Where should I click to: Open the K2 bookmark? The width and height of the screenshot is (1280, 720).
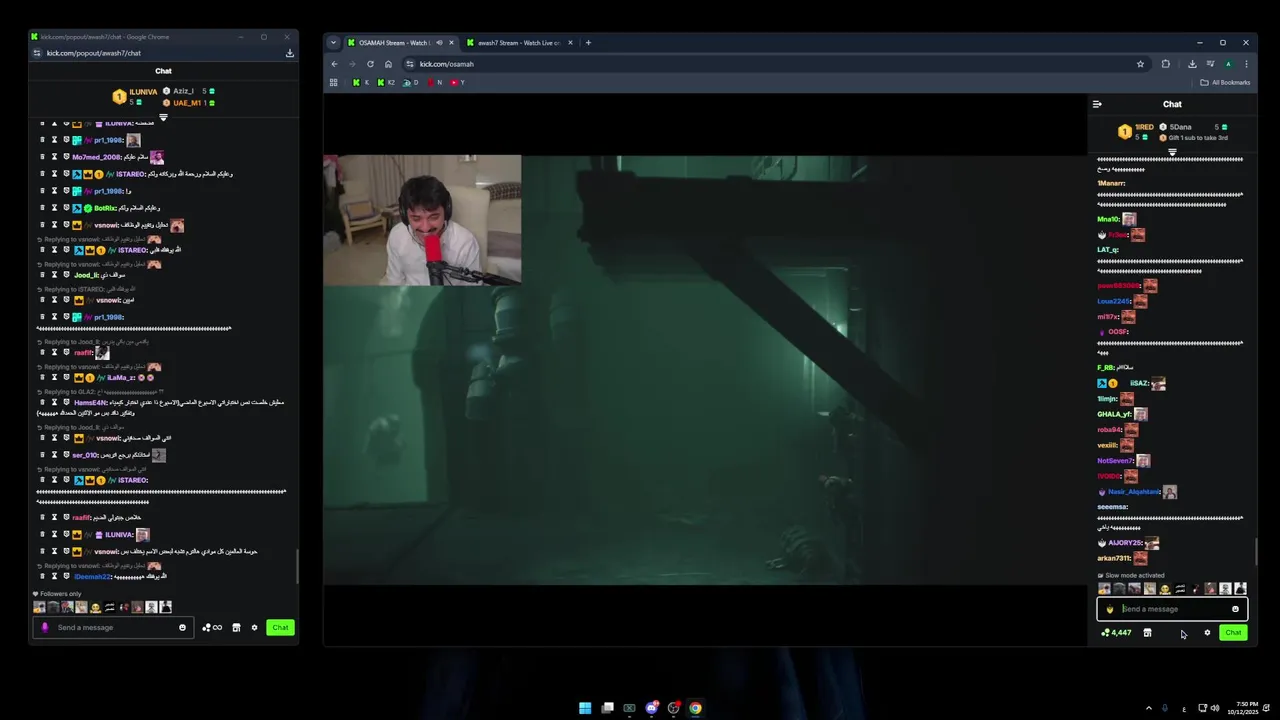pos(386,82)
